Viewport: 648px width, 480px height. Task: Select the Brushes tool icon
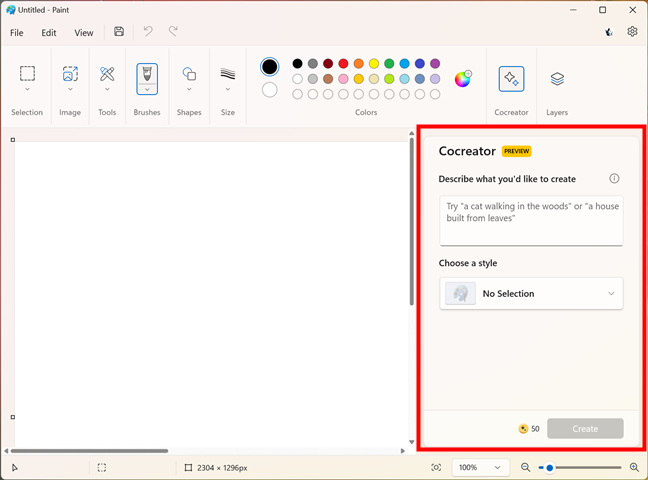pyautogui.click(x=147, y=74)
